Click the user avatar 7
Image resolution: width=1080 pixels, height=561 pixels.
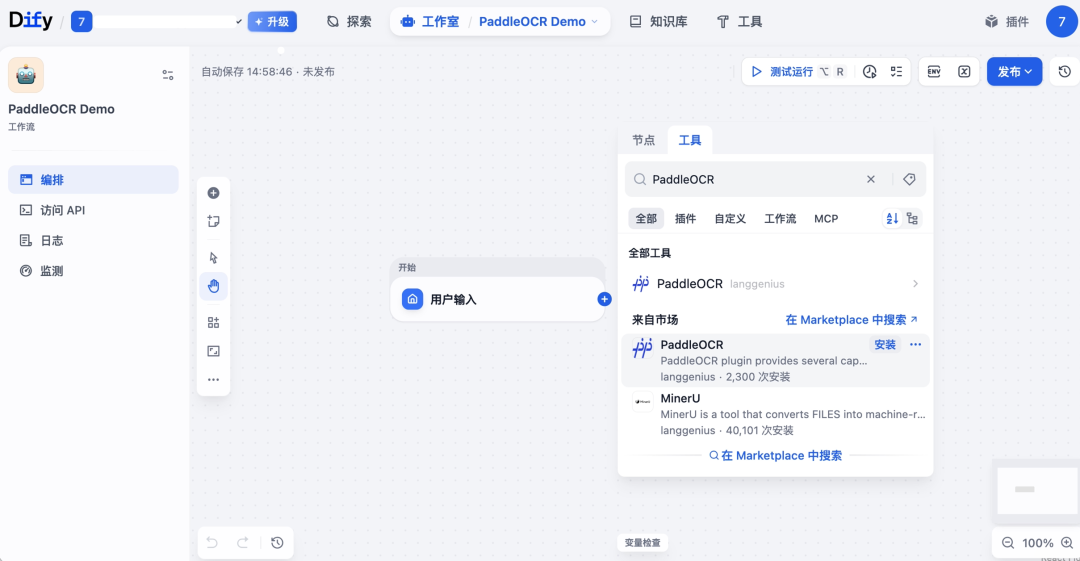[x=1061, y=21]
